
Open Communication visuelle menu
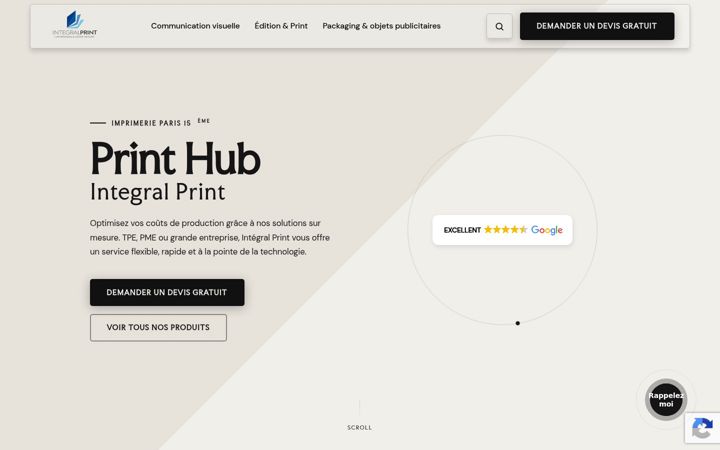pos(195,26)
